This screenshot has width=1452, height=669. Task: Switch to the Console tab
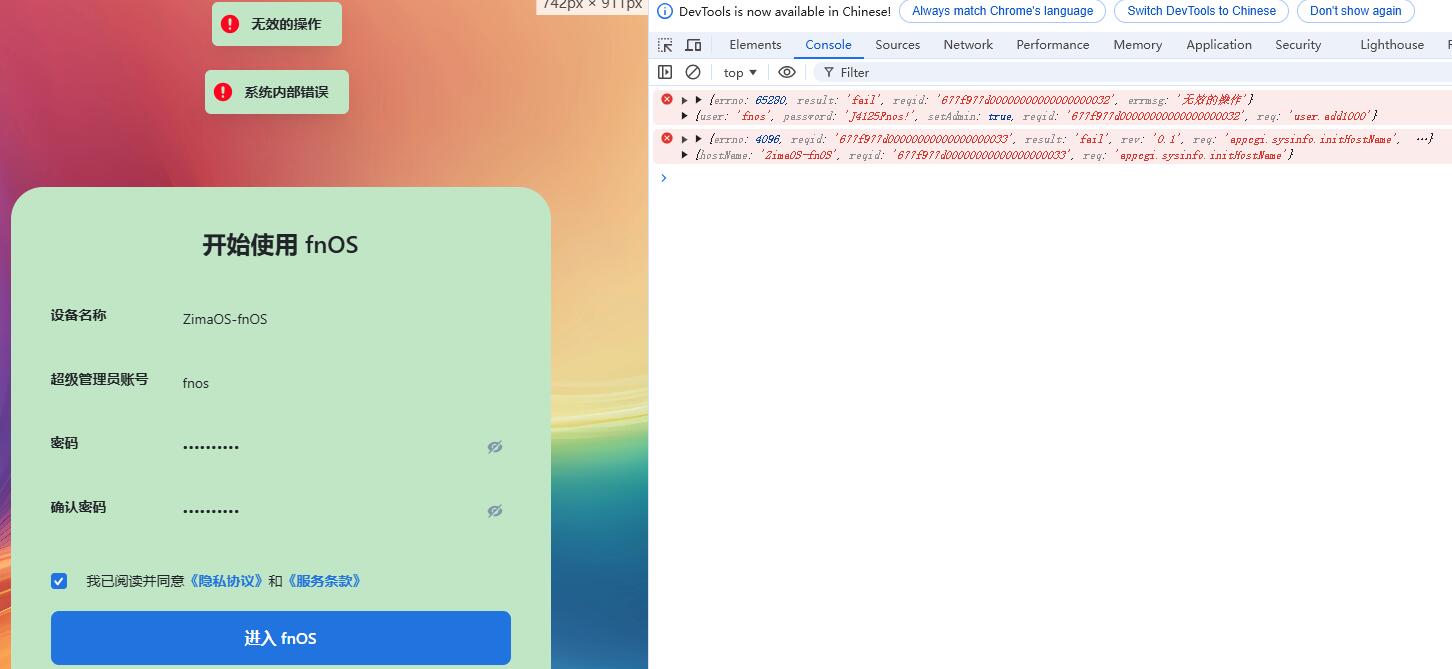[x=829, y=45]
